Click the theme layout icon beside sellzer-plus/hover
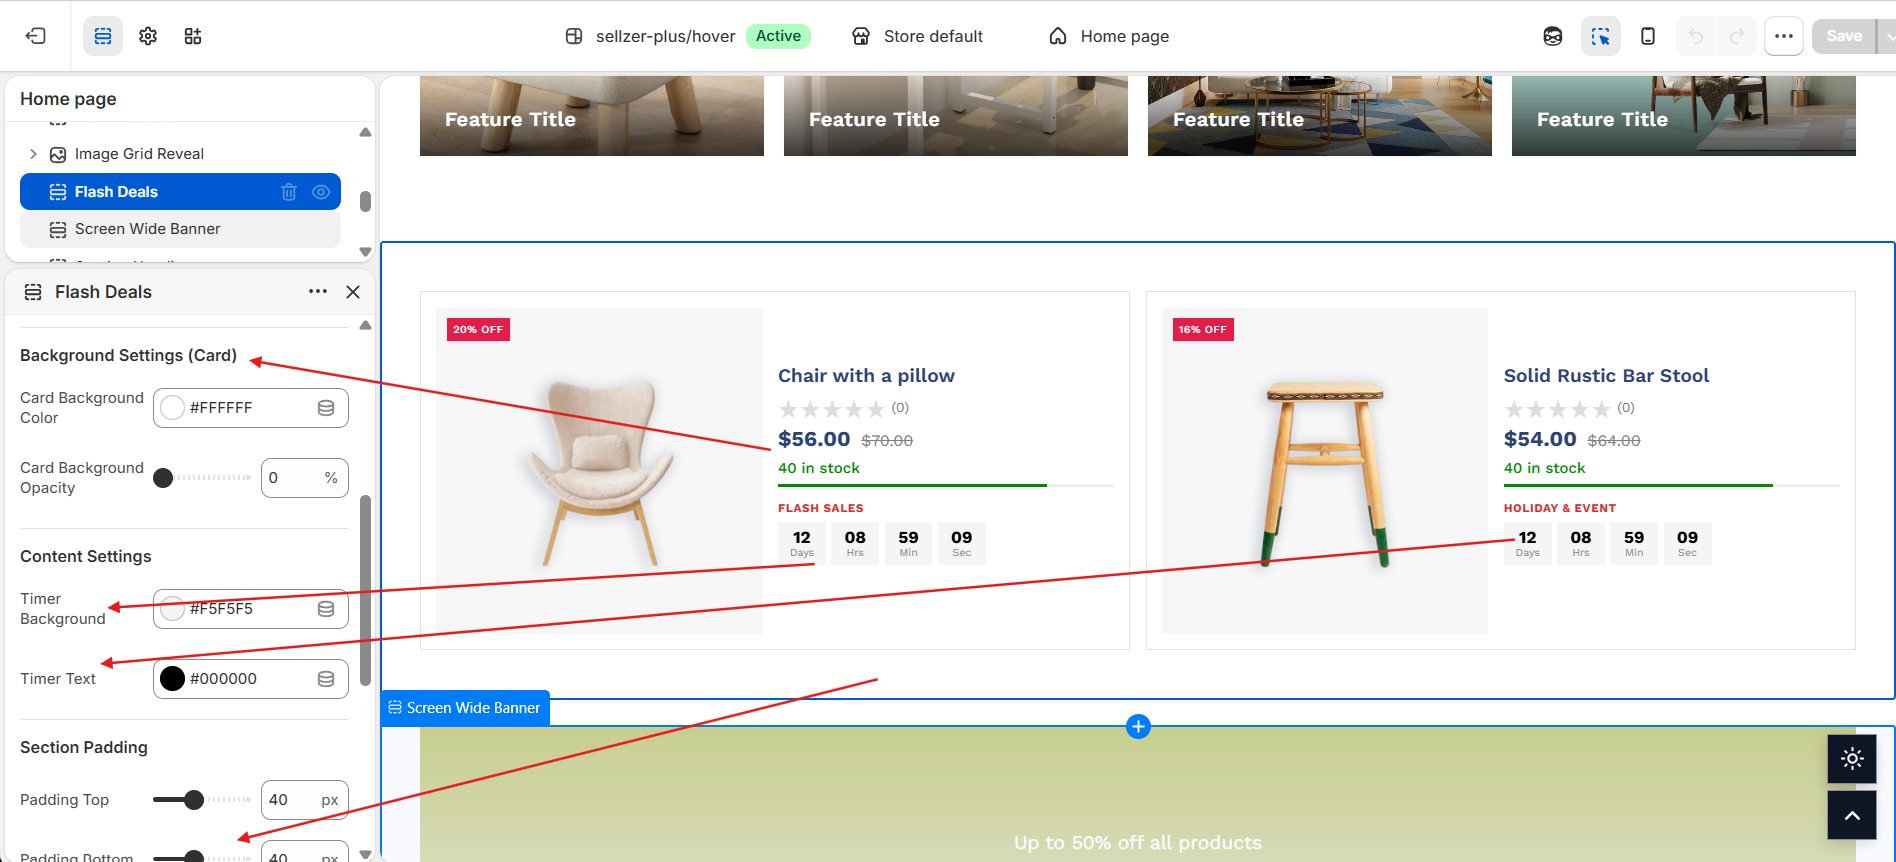The image size is (1896, 862). (574, 36)
